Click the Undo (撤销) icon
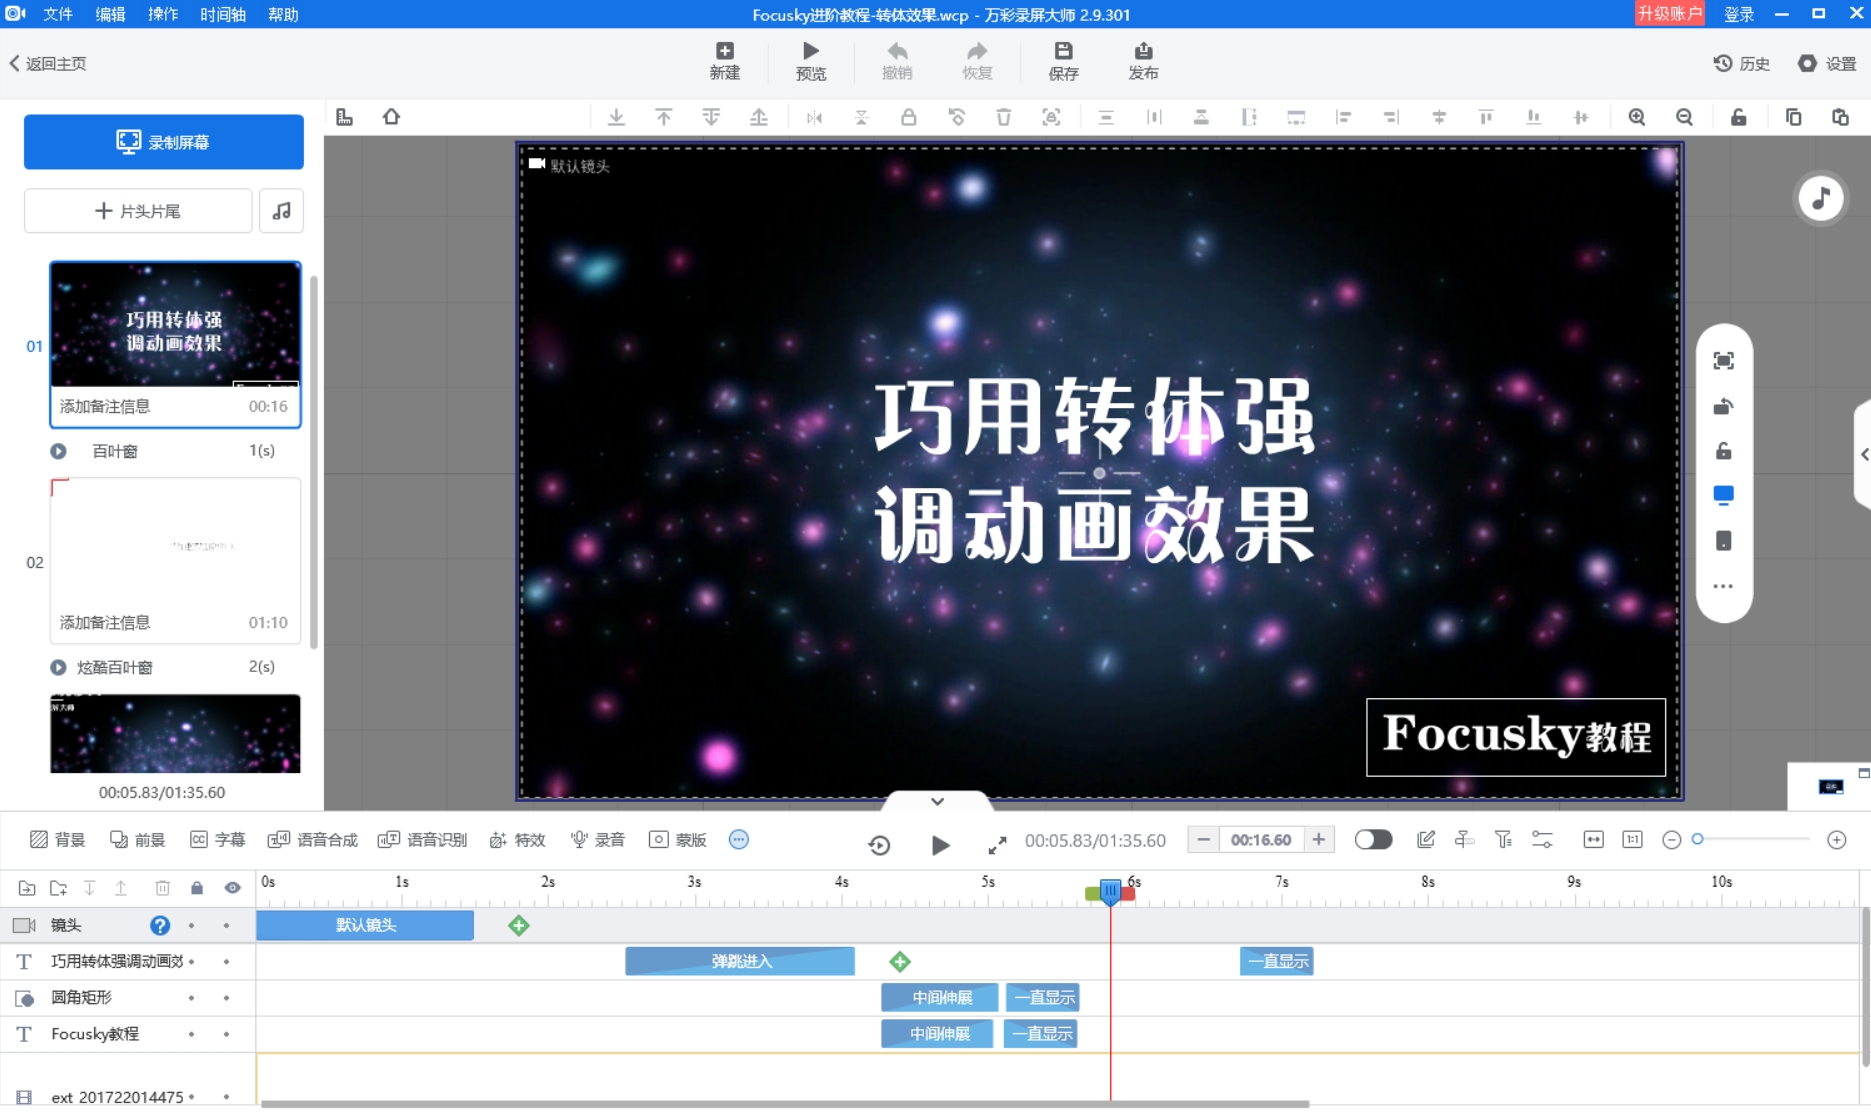 pos(897,51)
